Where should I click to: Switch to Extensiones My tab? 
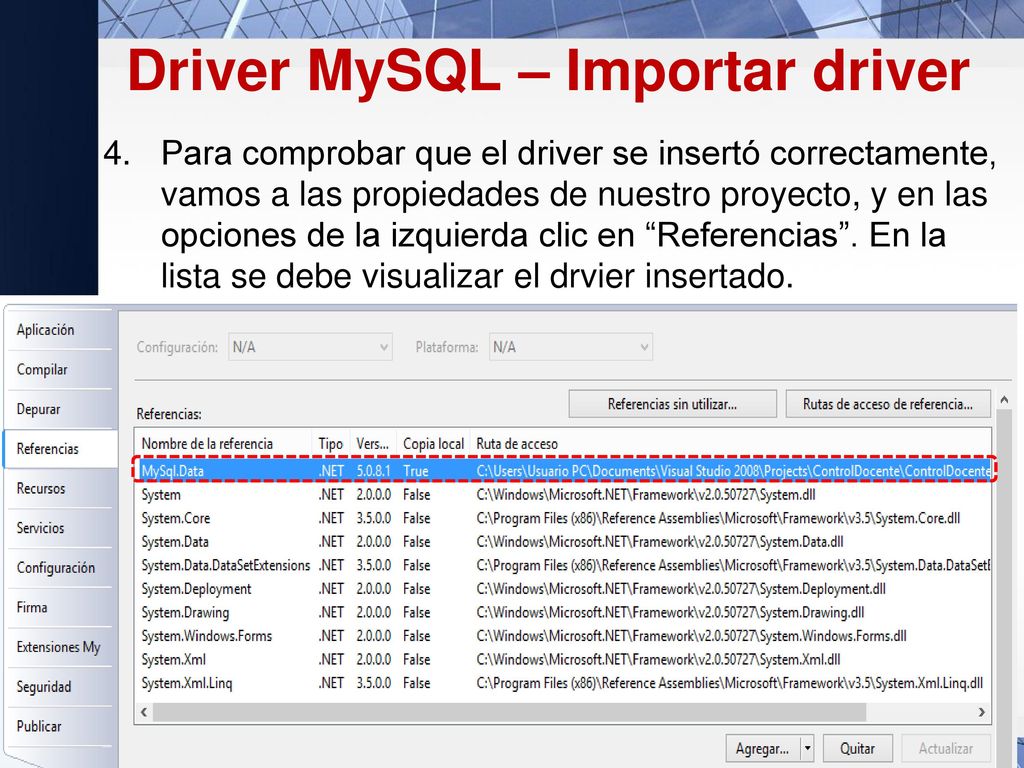coord(59,647)
